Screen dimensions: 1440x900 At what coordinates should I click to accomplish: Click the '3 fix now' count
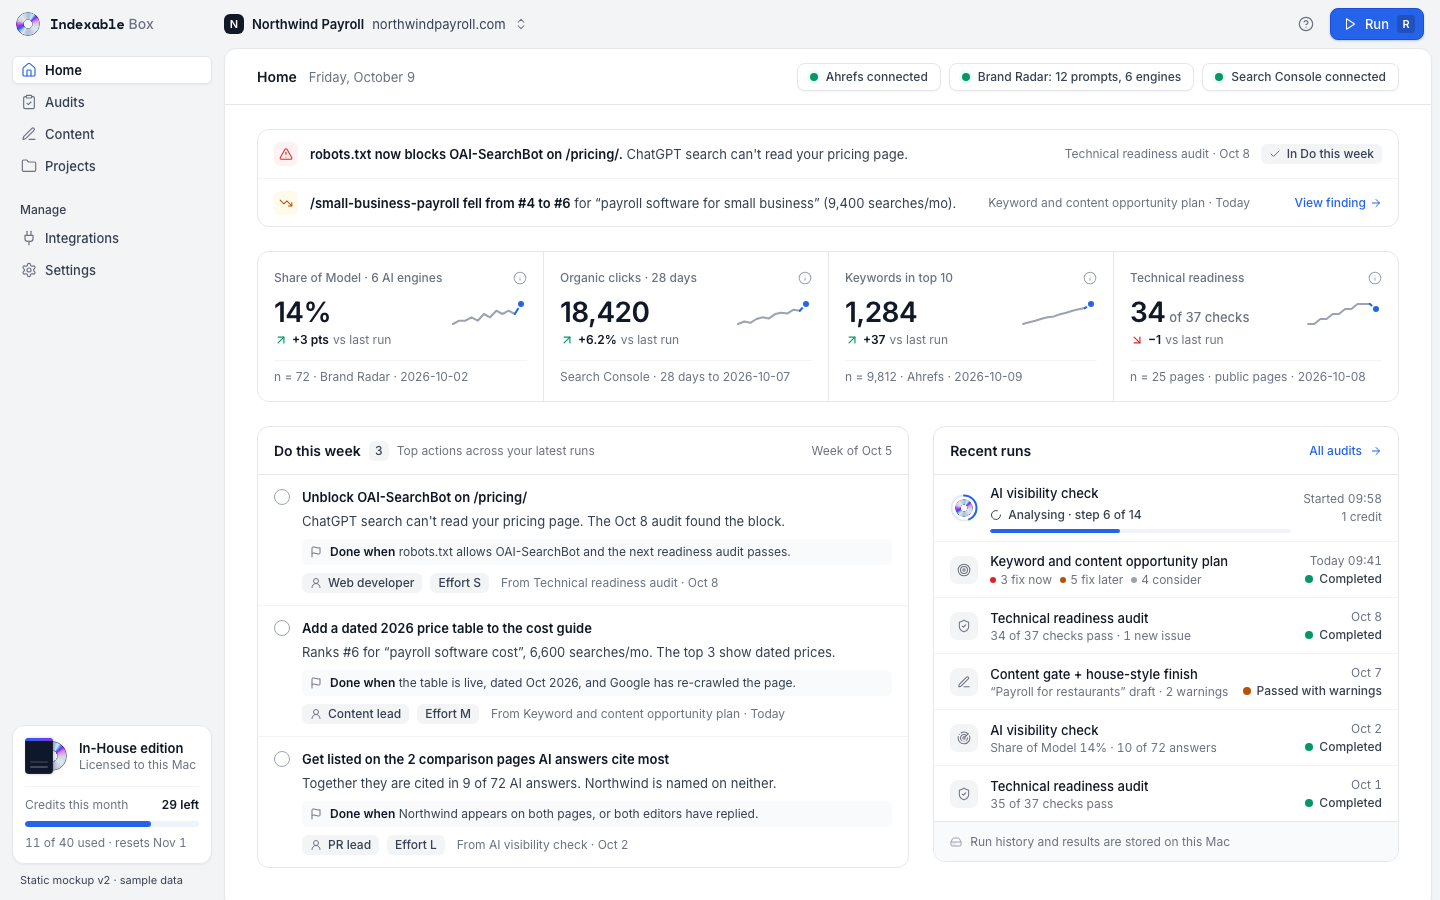coord(1021,580)
